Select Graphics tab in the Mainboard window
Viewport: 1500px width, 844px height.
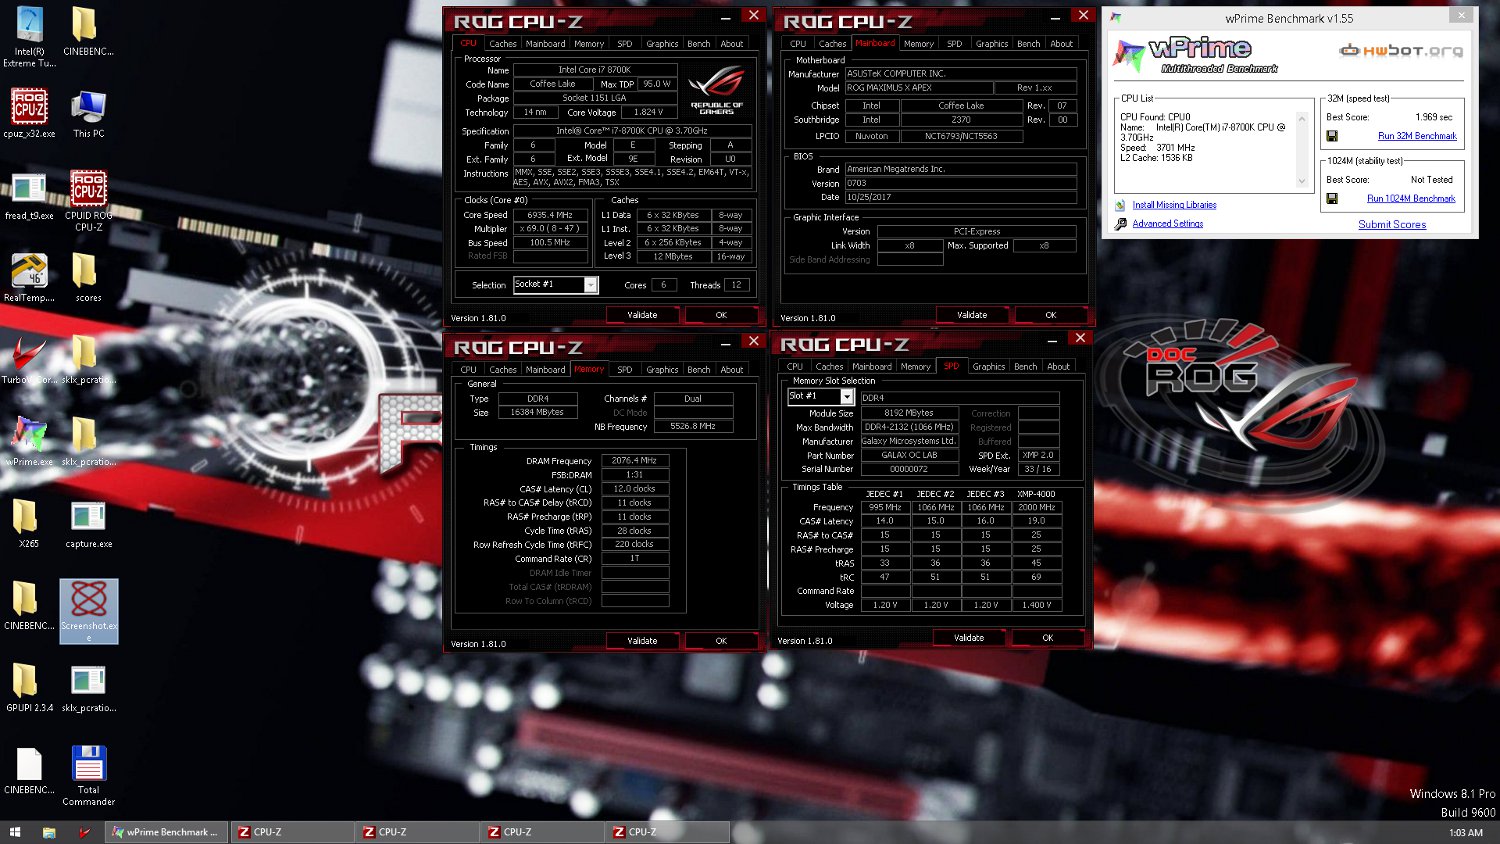tap(992, 44)
